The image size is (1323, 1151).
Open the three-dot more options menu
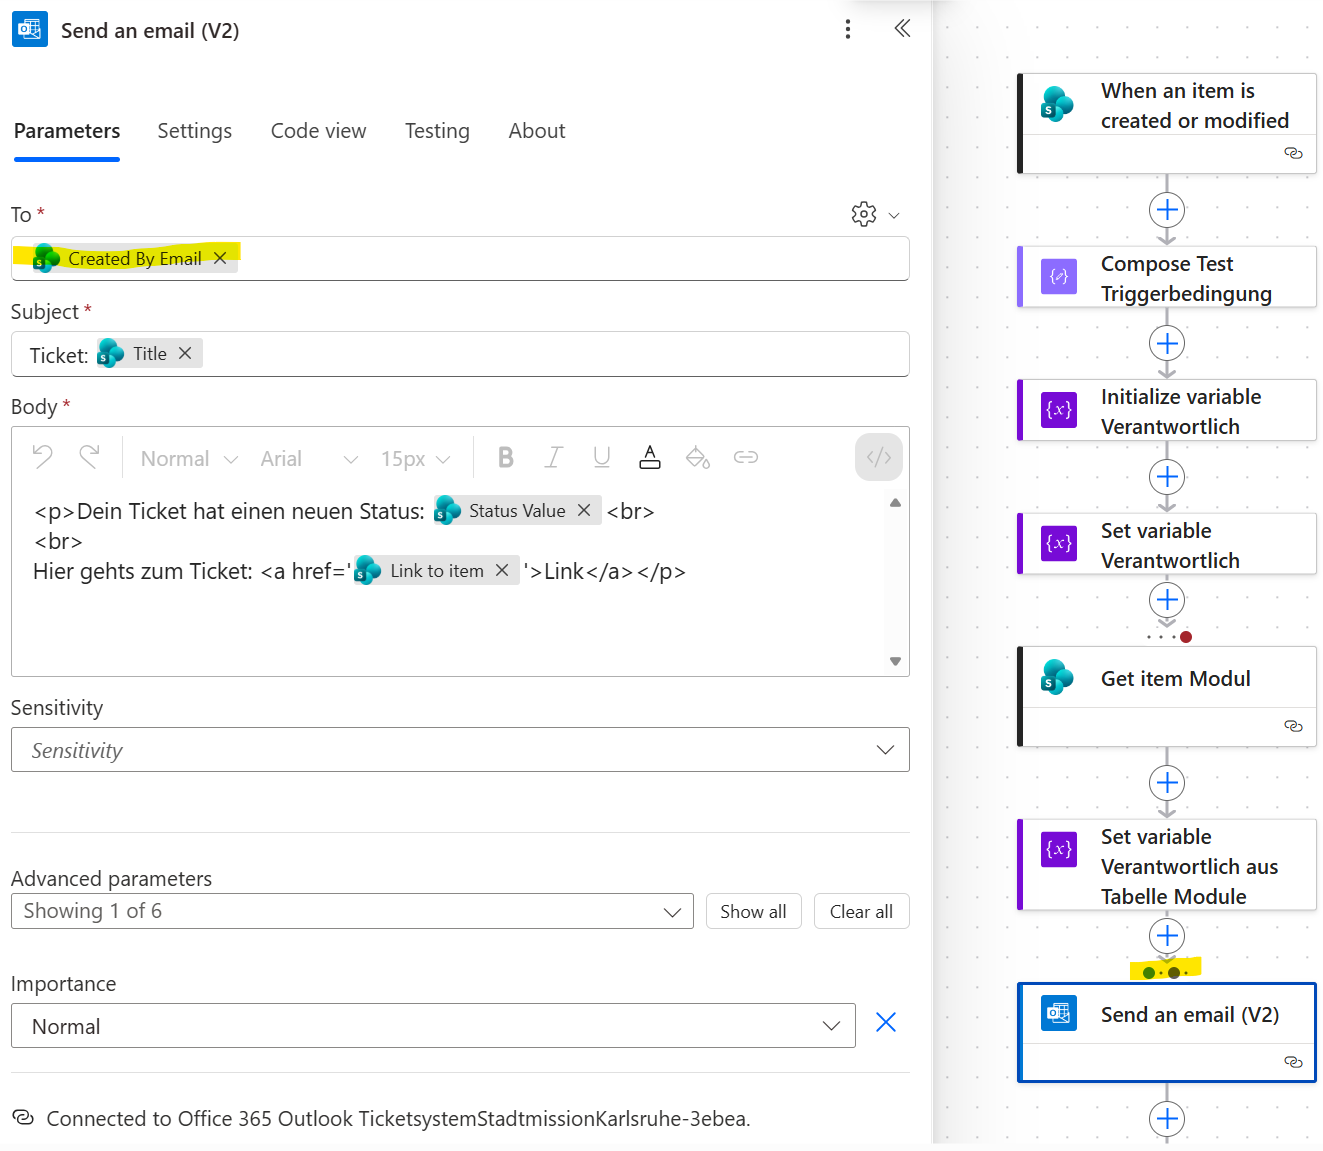coord(848,29)
